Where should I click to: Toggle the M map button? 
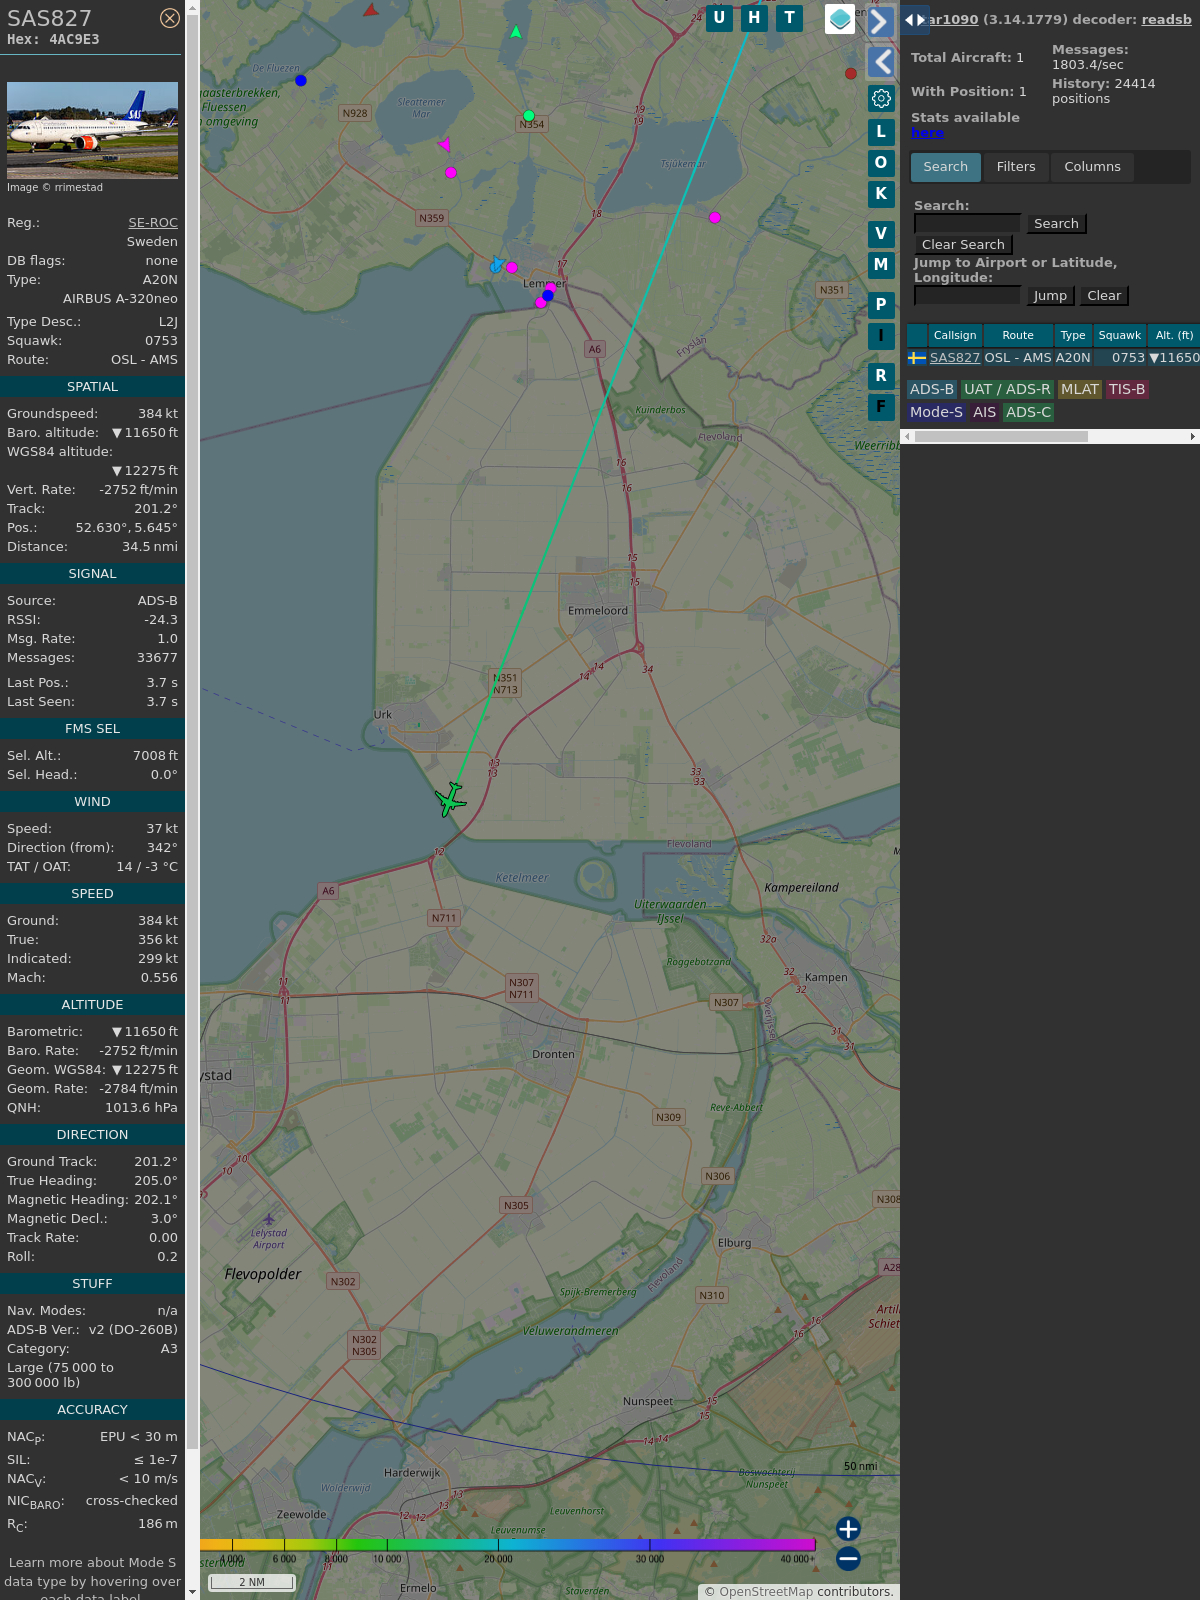881,265
